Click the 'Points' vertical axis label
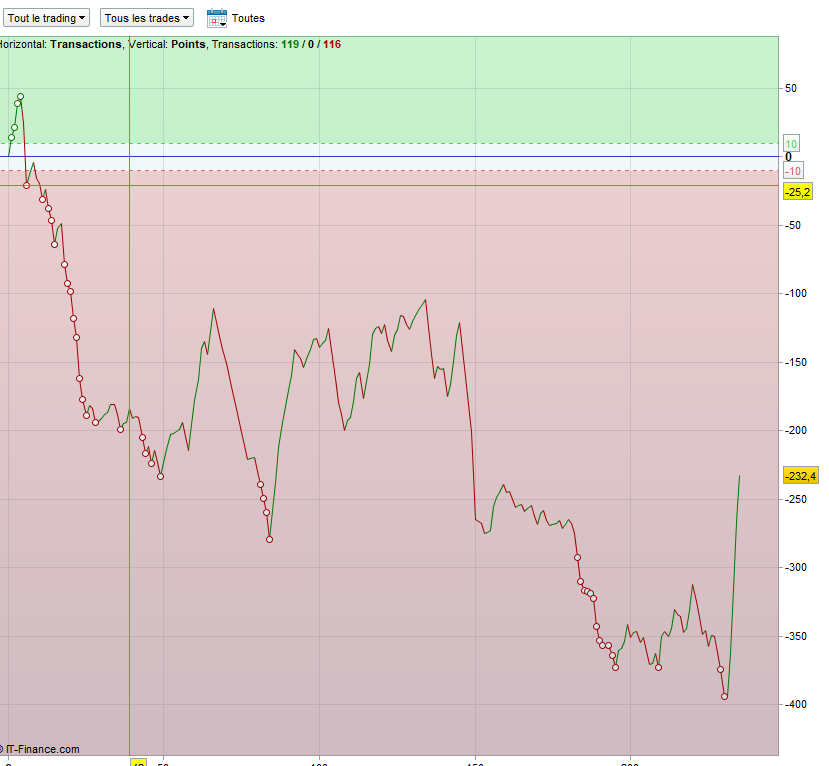This screenshot has width=829, height=766. click(x=188, y=44)
